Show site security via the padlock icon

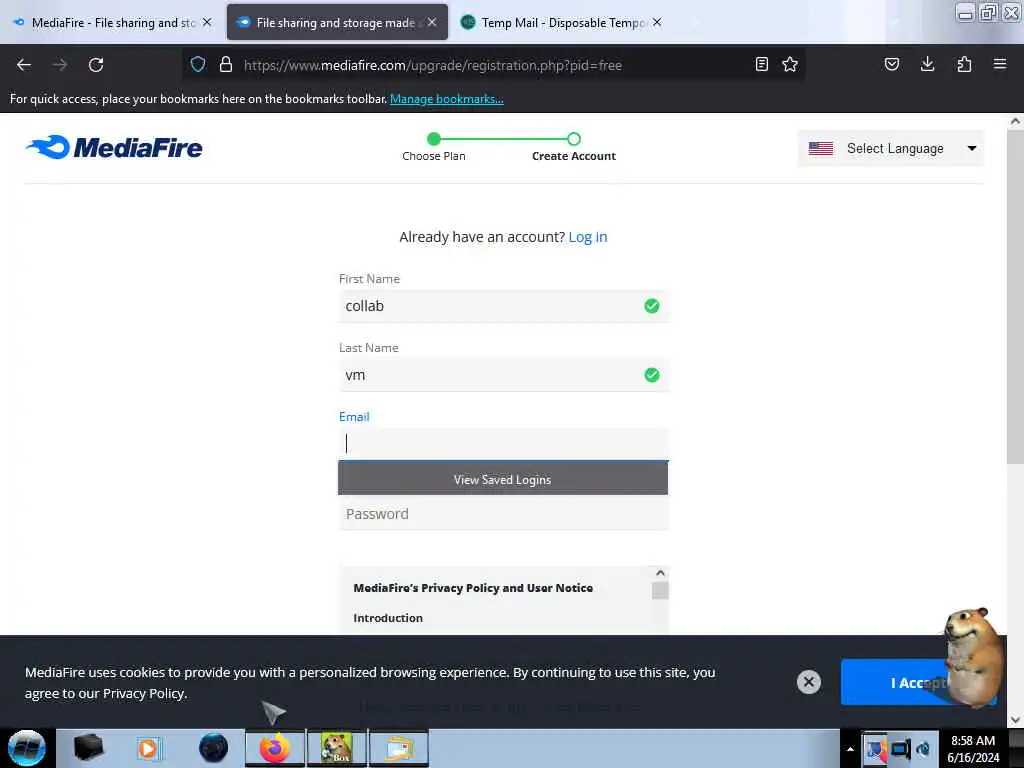click(x=226, y=64)
